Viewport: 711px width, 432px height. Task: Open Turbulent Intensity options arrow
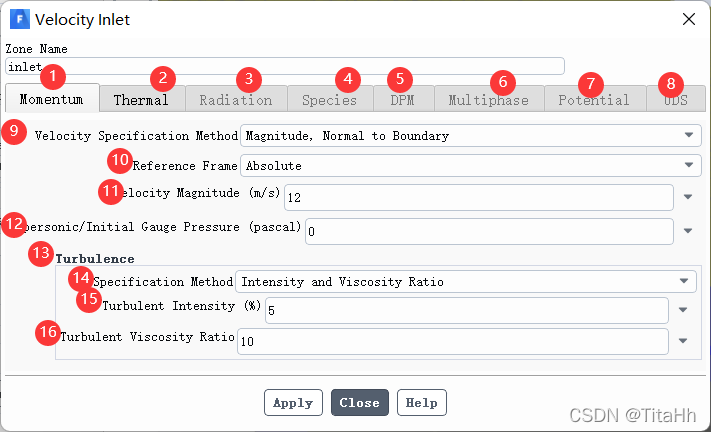click(683, 311)
